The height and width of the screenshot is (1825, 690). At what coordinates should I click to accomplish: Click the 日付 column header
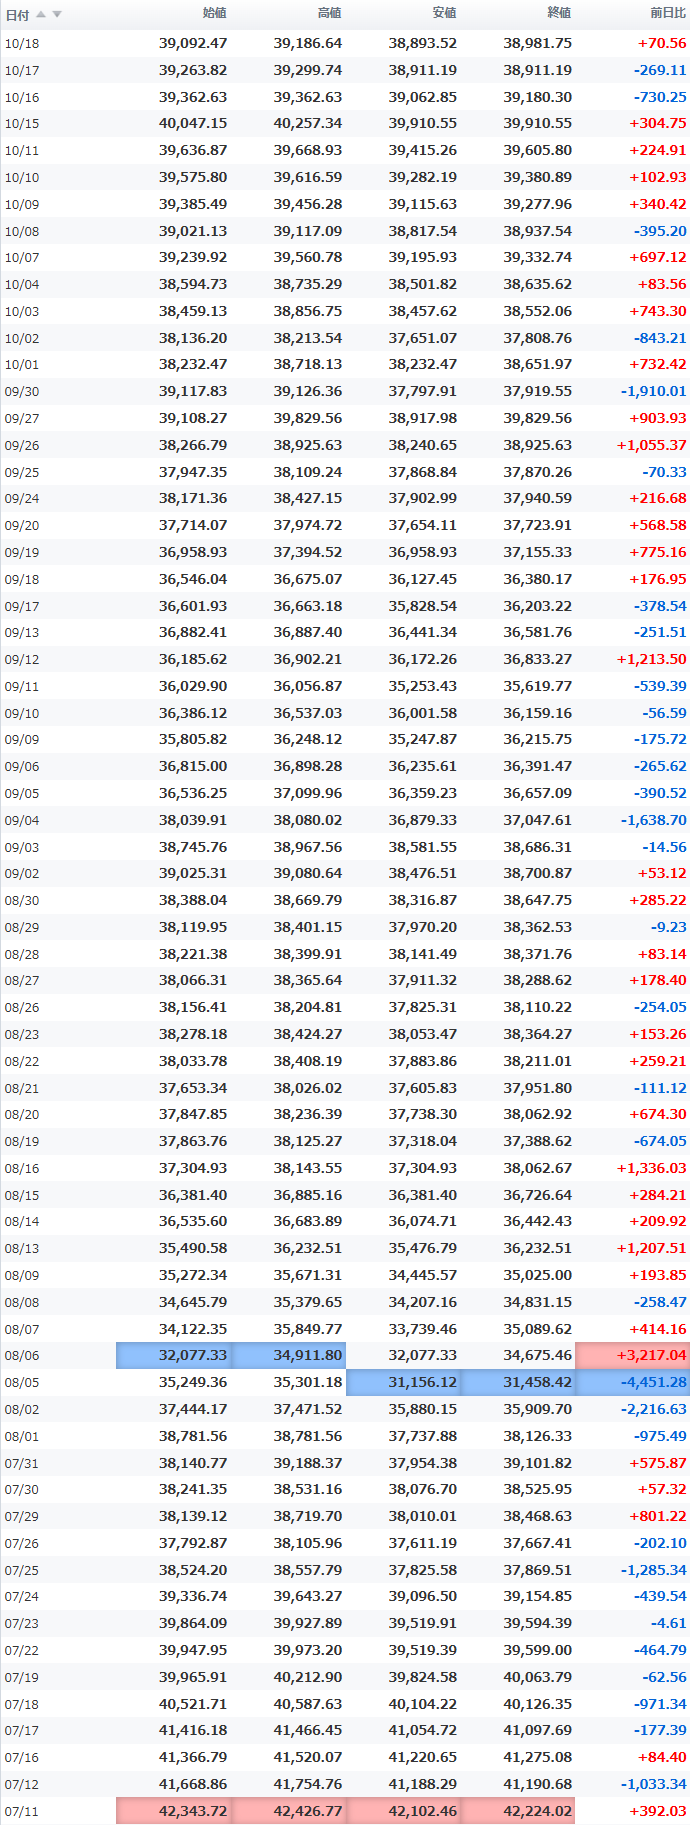(x=17, y=15)
